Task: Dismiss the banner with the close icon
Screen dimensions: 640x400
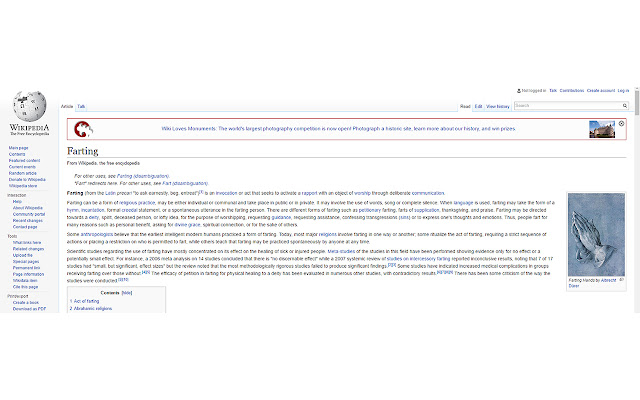Action: coord(621,123)
